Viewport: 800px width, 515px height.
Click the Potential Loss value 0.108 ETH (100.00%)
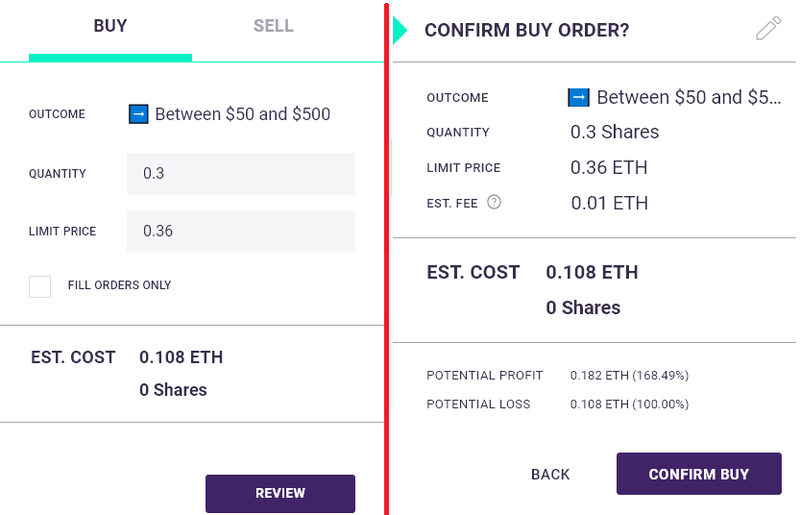point(629,404)
